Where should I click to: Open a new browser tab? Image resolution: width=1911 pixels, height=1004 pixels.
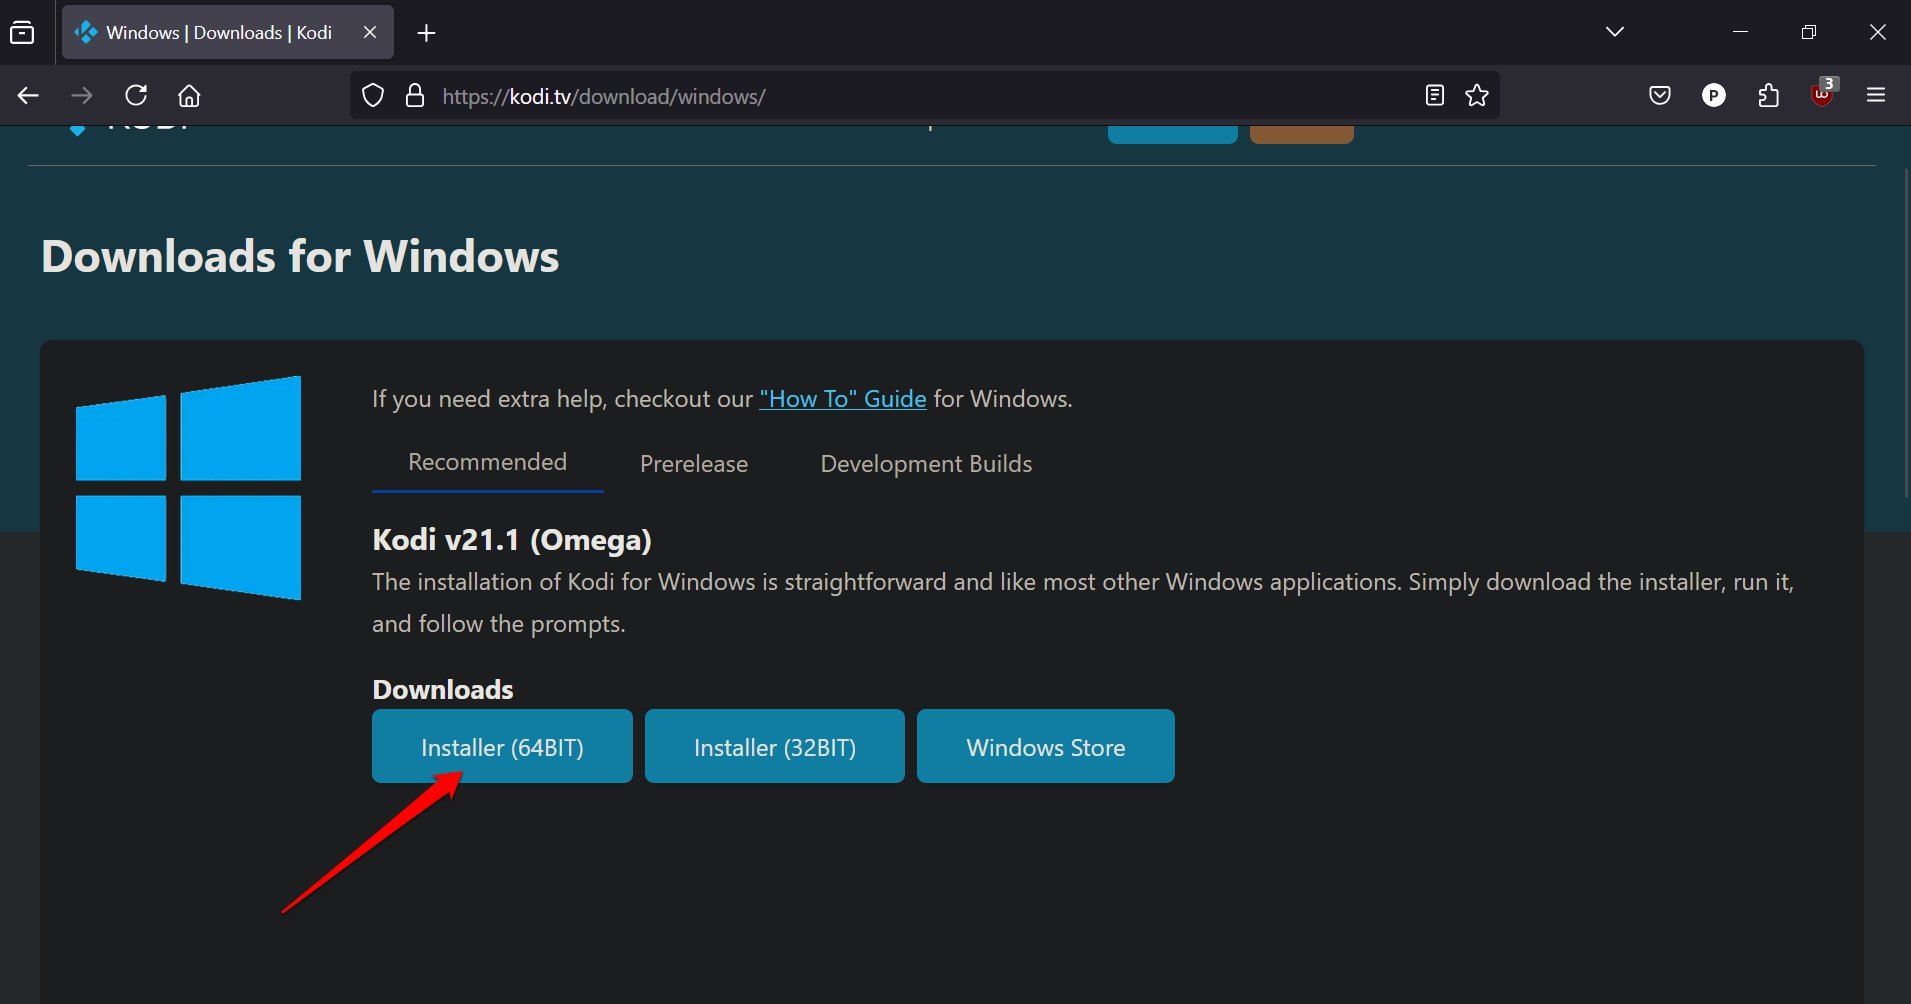coord(426,33)
